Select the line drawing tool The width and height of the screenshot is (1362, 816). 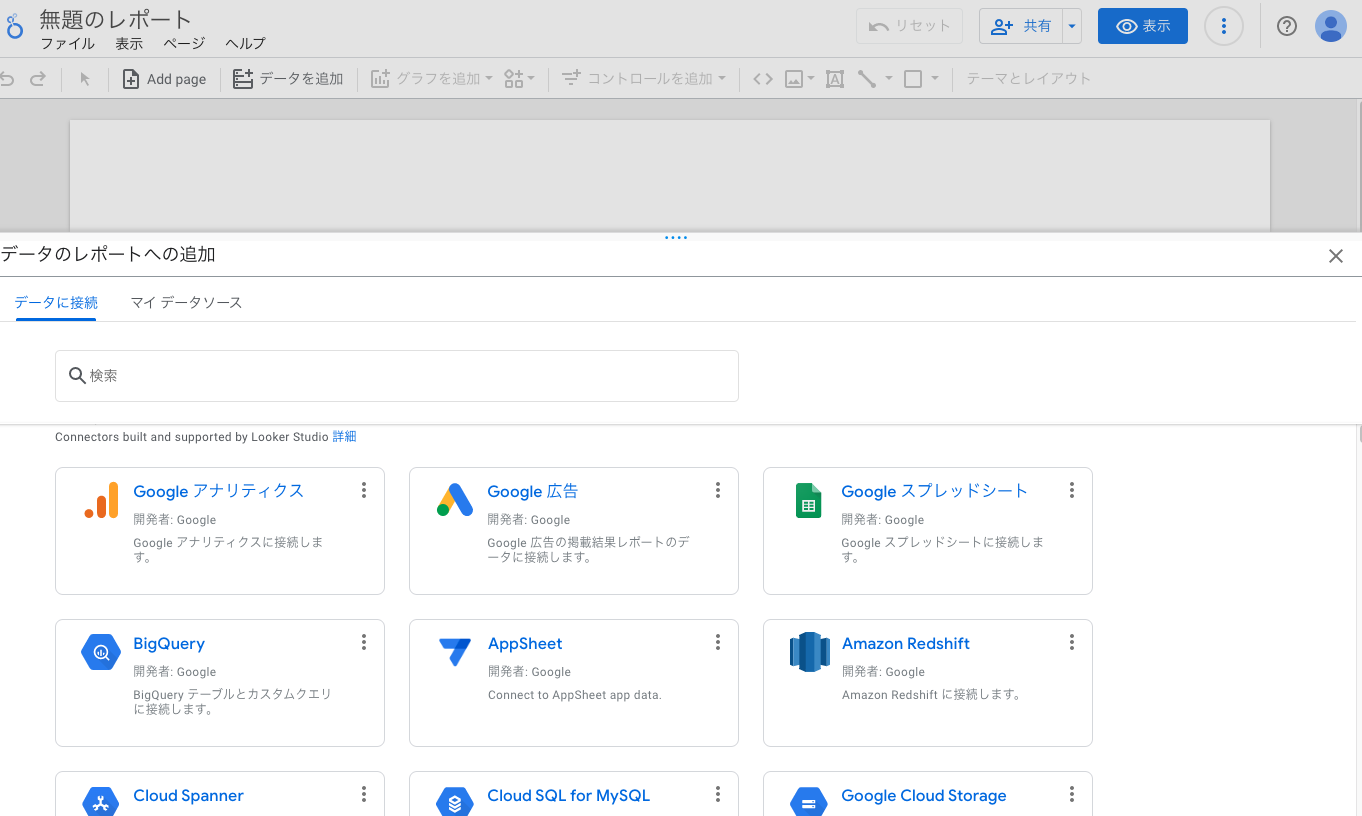tap(867, 79)
